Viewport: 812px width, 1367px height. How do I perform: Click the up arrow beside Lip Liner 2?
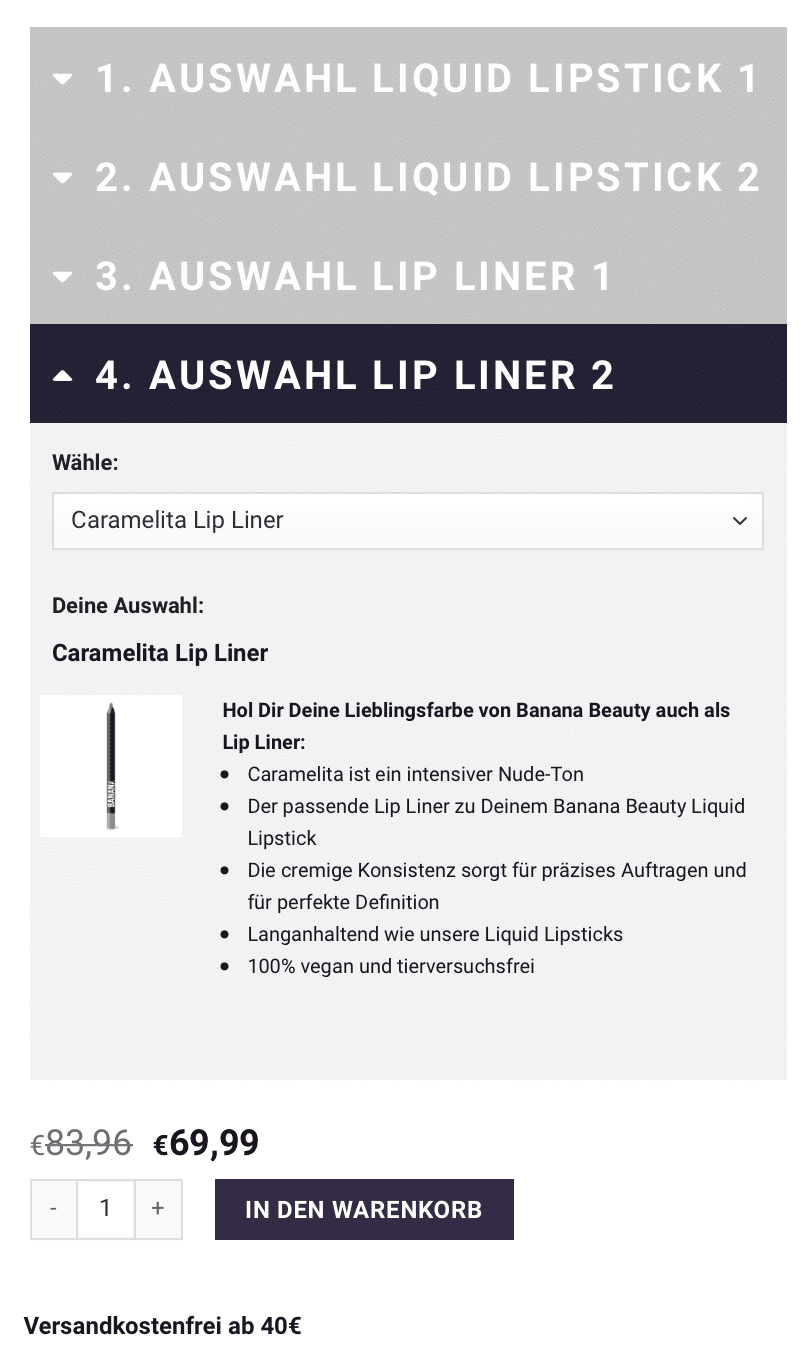point(63,375)
